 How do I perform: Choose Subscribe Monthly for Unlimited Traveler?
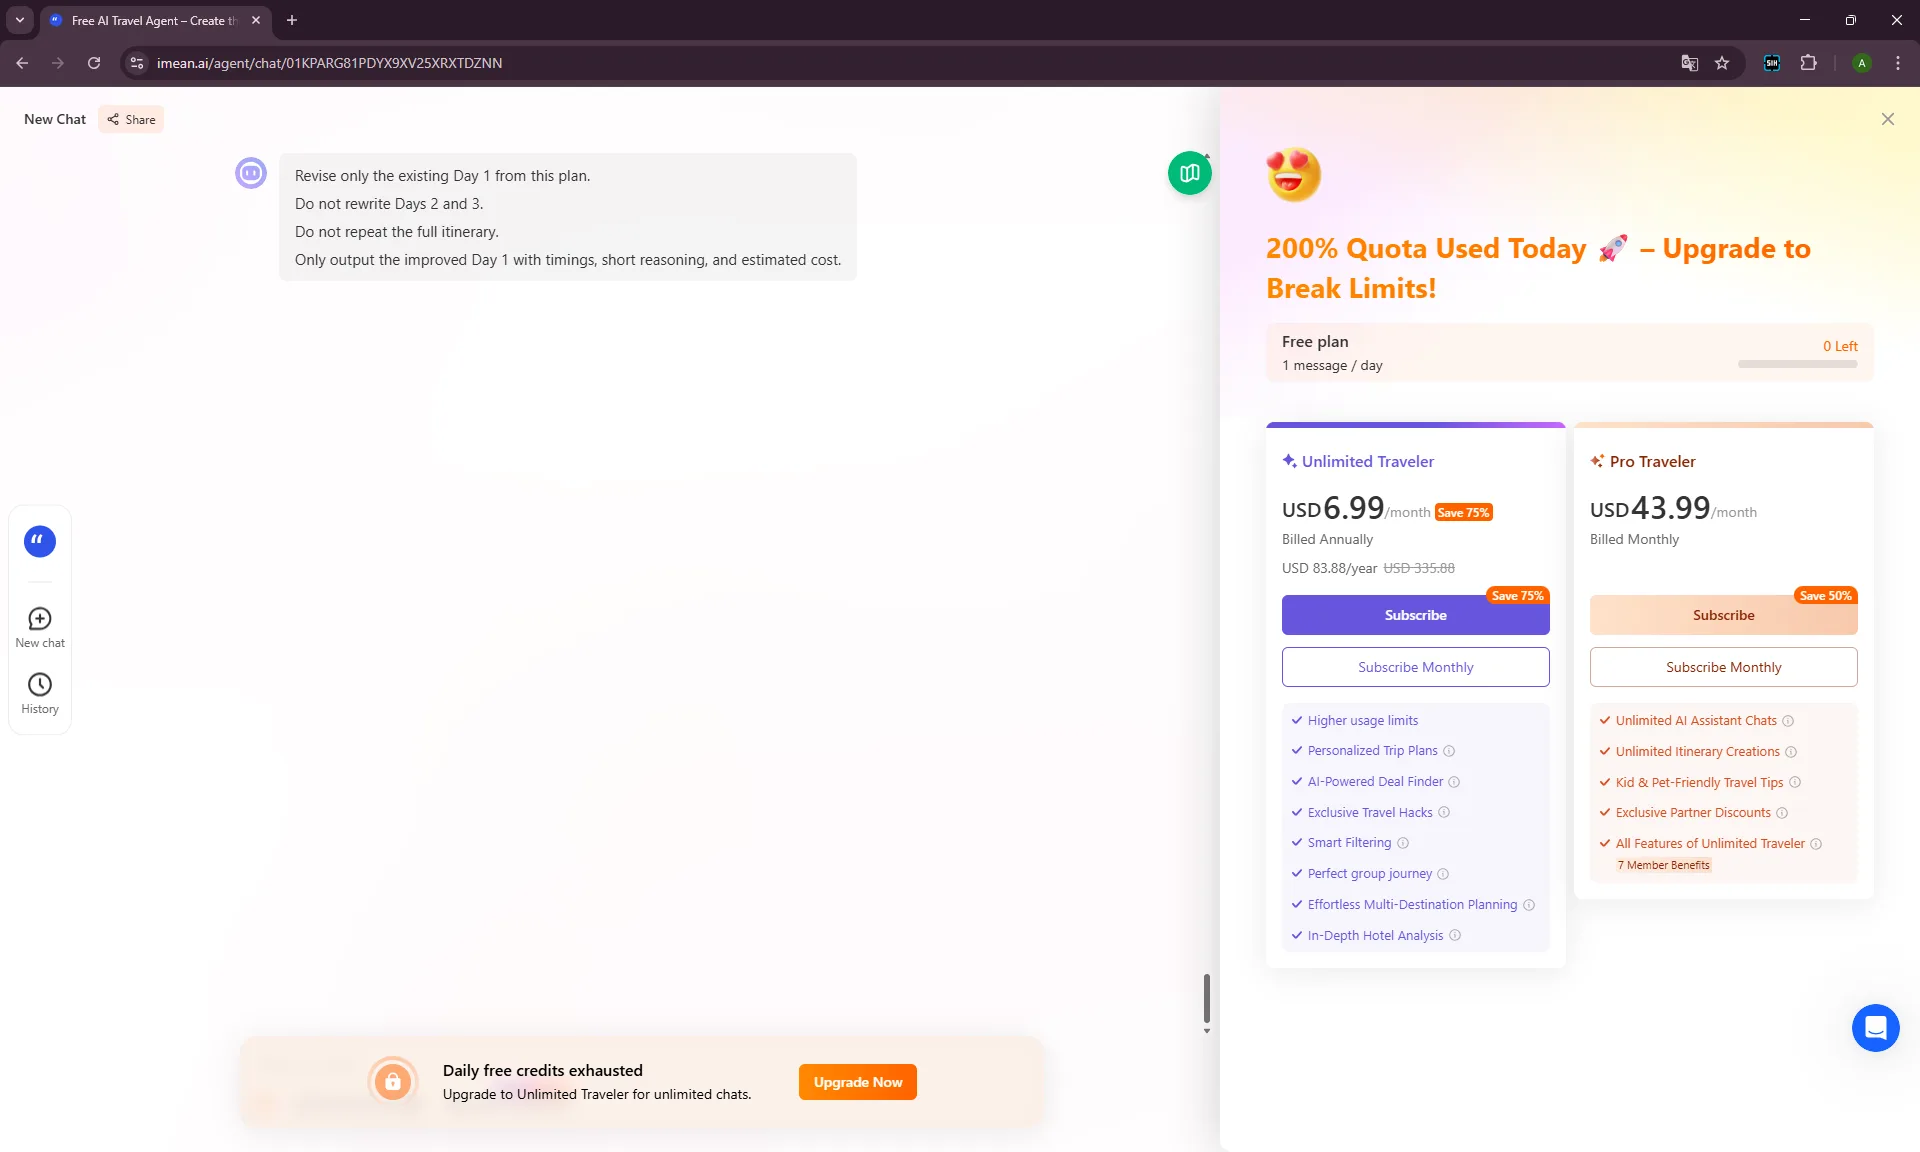(1415, 667)
